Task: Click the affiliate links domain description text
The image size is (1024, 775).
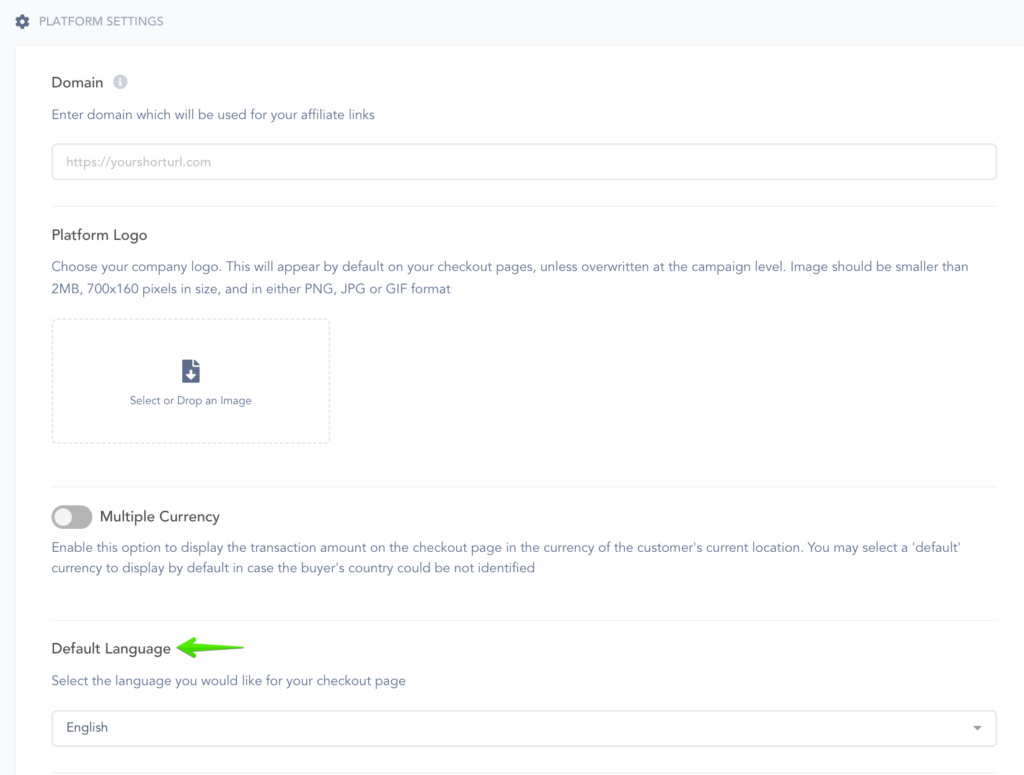Action: pyautogui.click(x=213, y=115)
